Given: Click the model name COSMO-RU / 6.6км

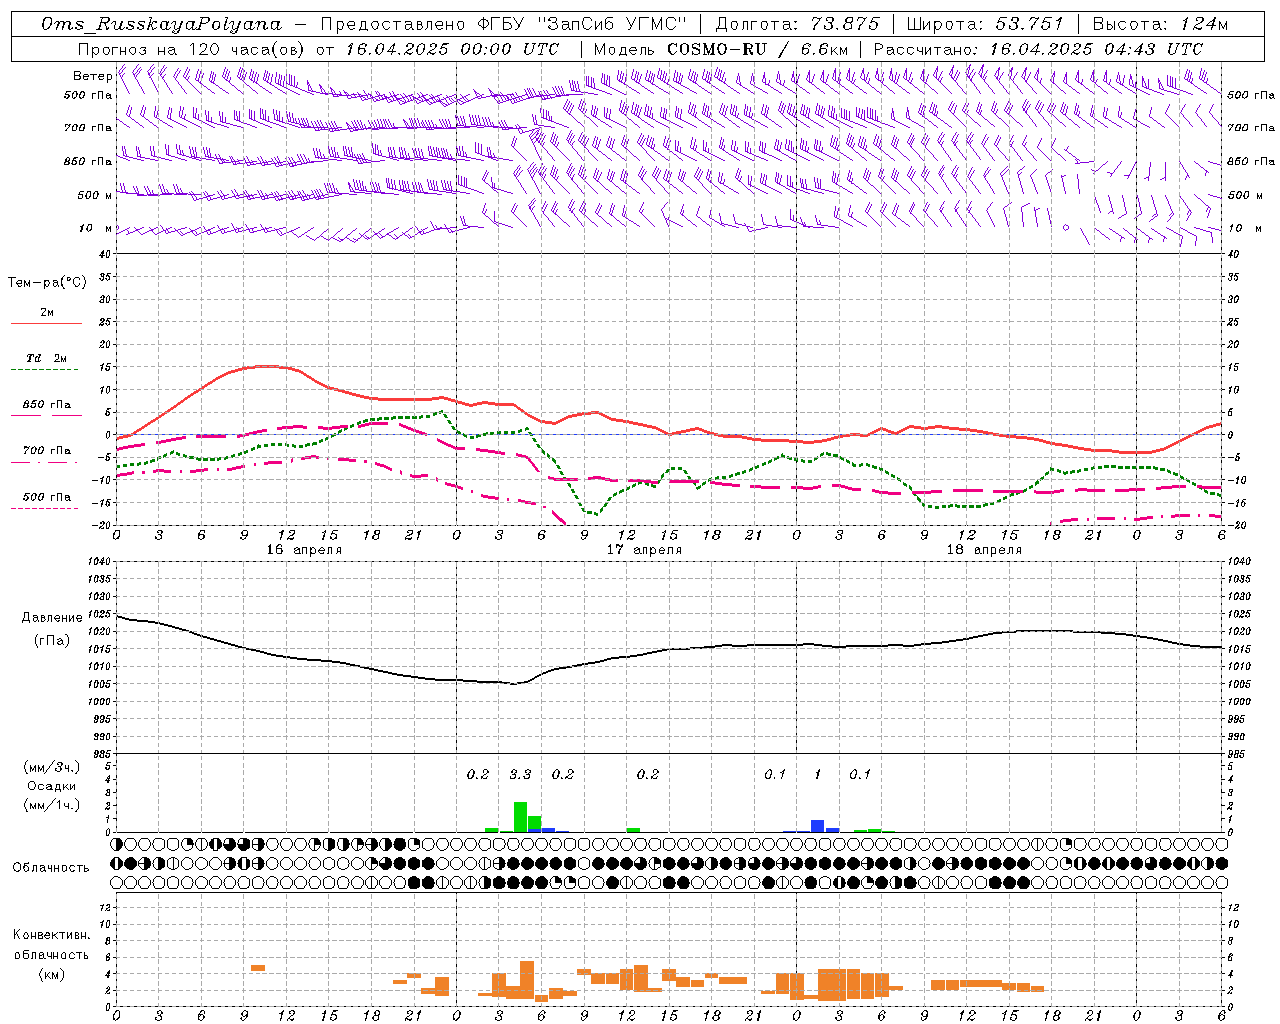Looking at the screenshot, I should (x=758, y=49).
